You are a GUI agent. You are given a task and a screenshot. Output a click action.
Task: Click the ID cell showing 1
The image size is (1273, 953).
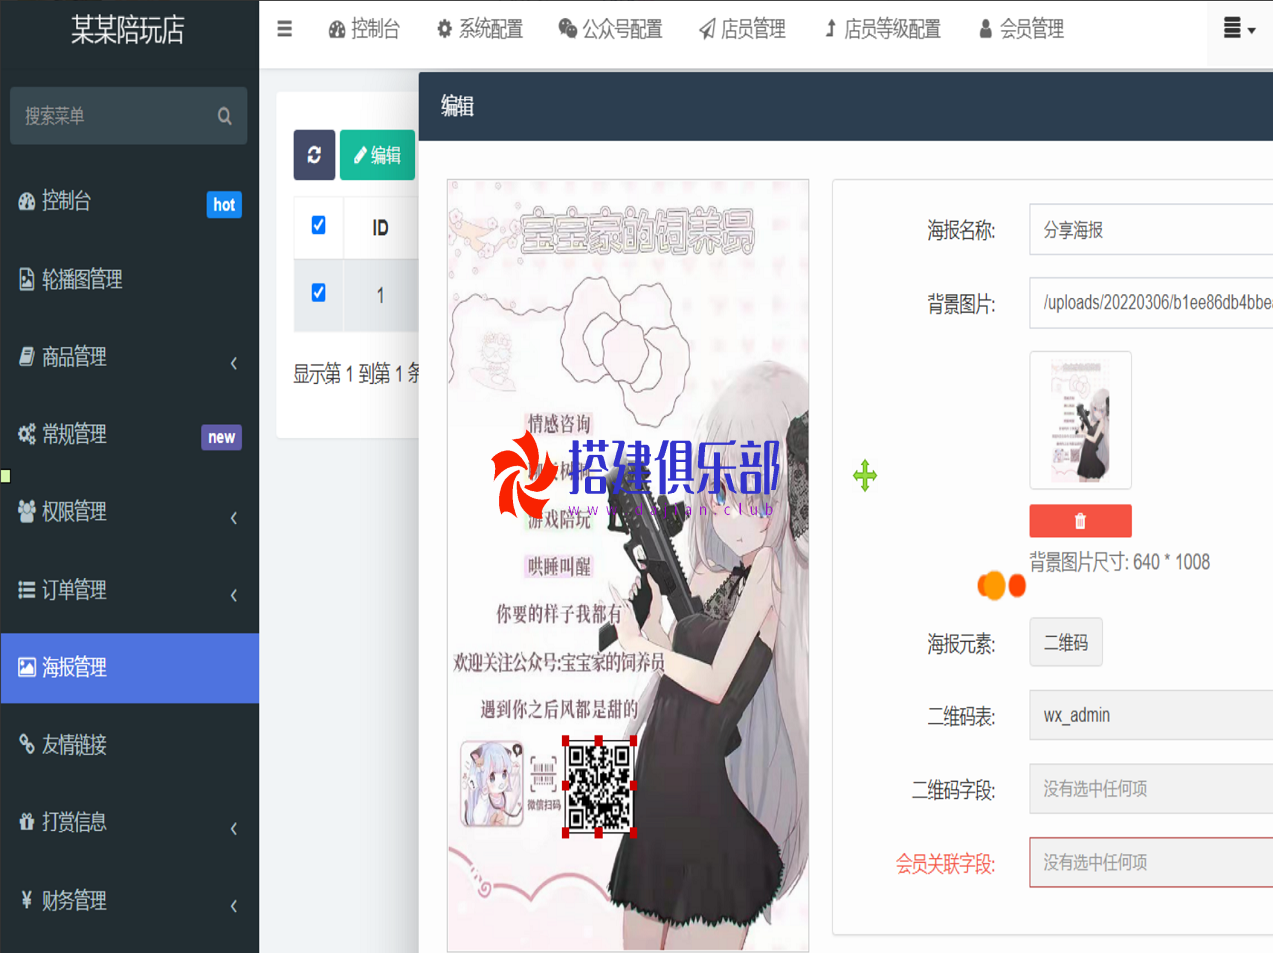(380, 296)
